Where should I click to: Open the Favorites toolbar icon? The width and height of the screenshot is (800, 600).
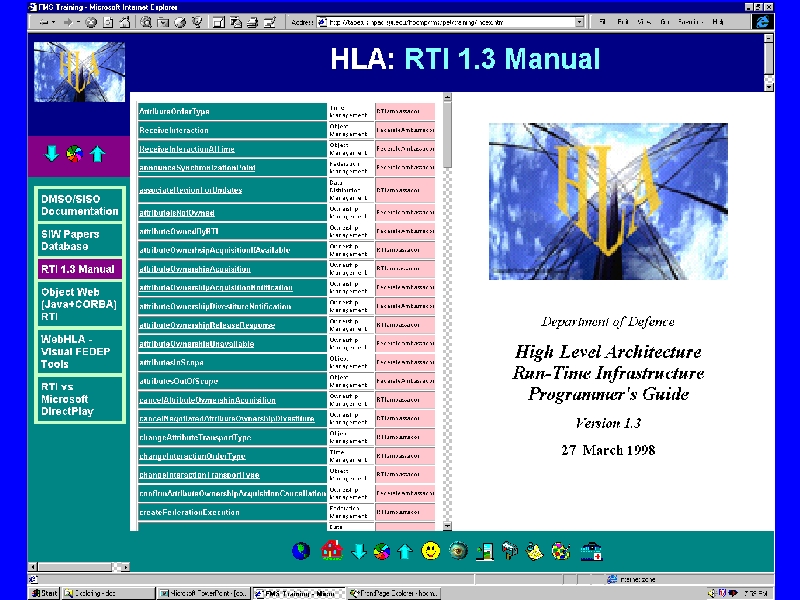click(163, 22)
